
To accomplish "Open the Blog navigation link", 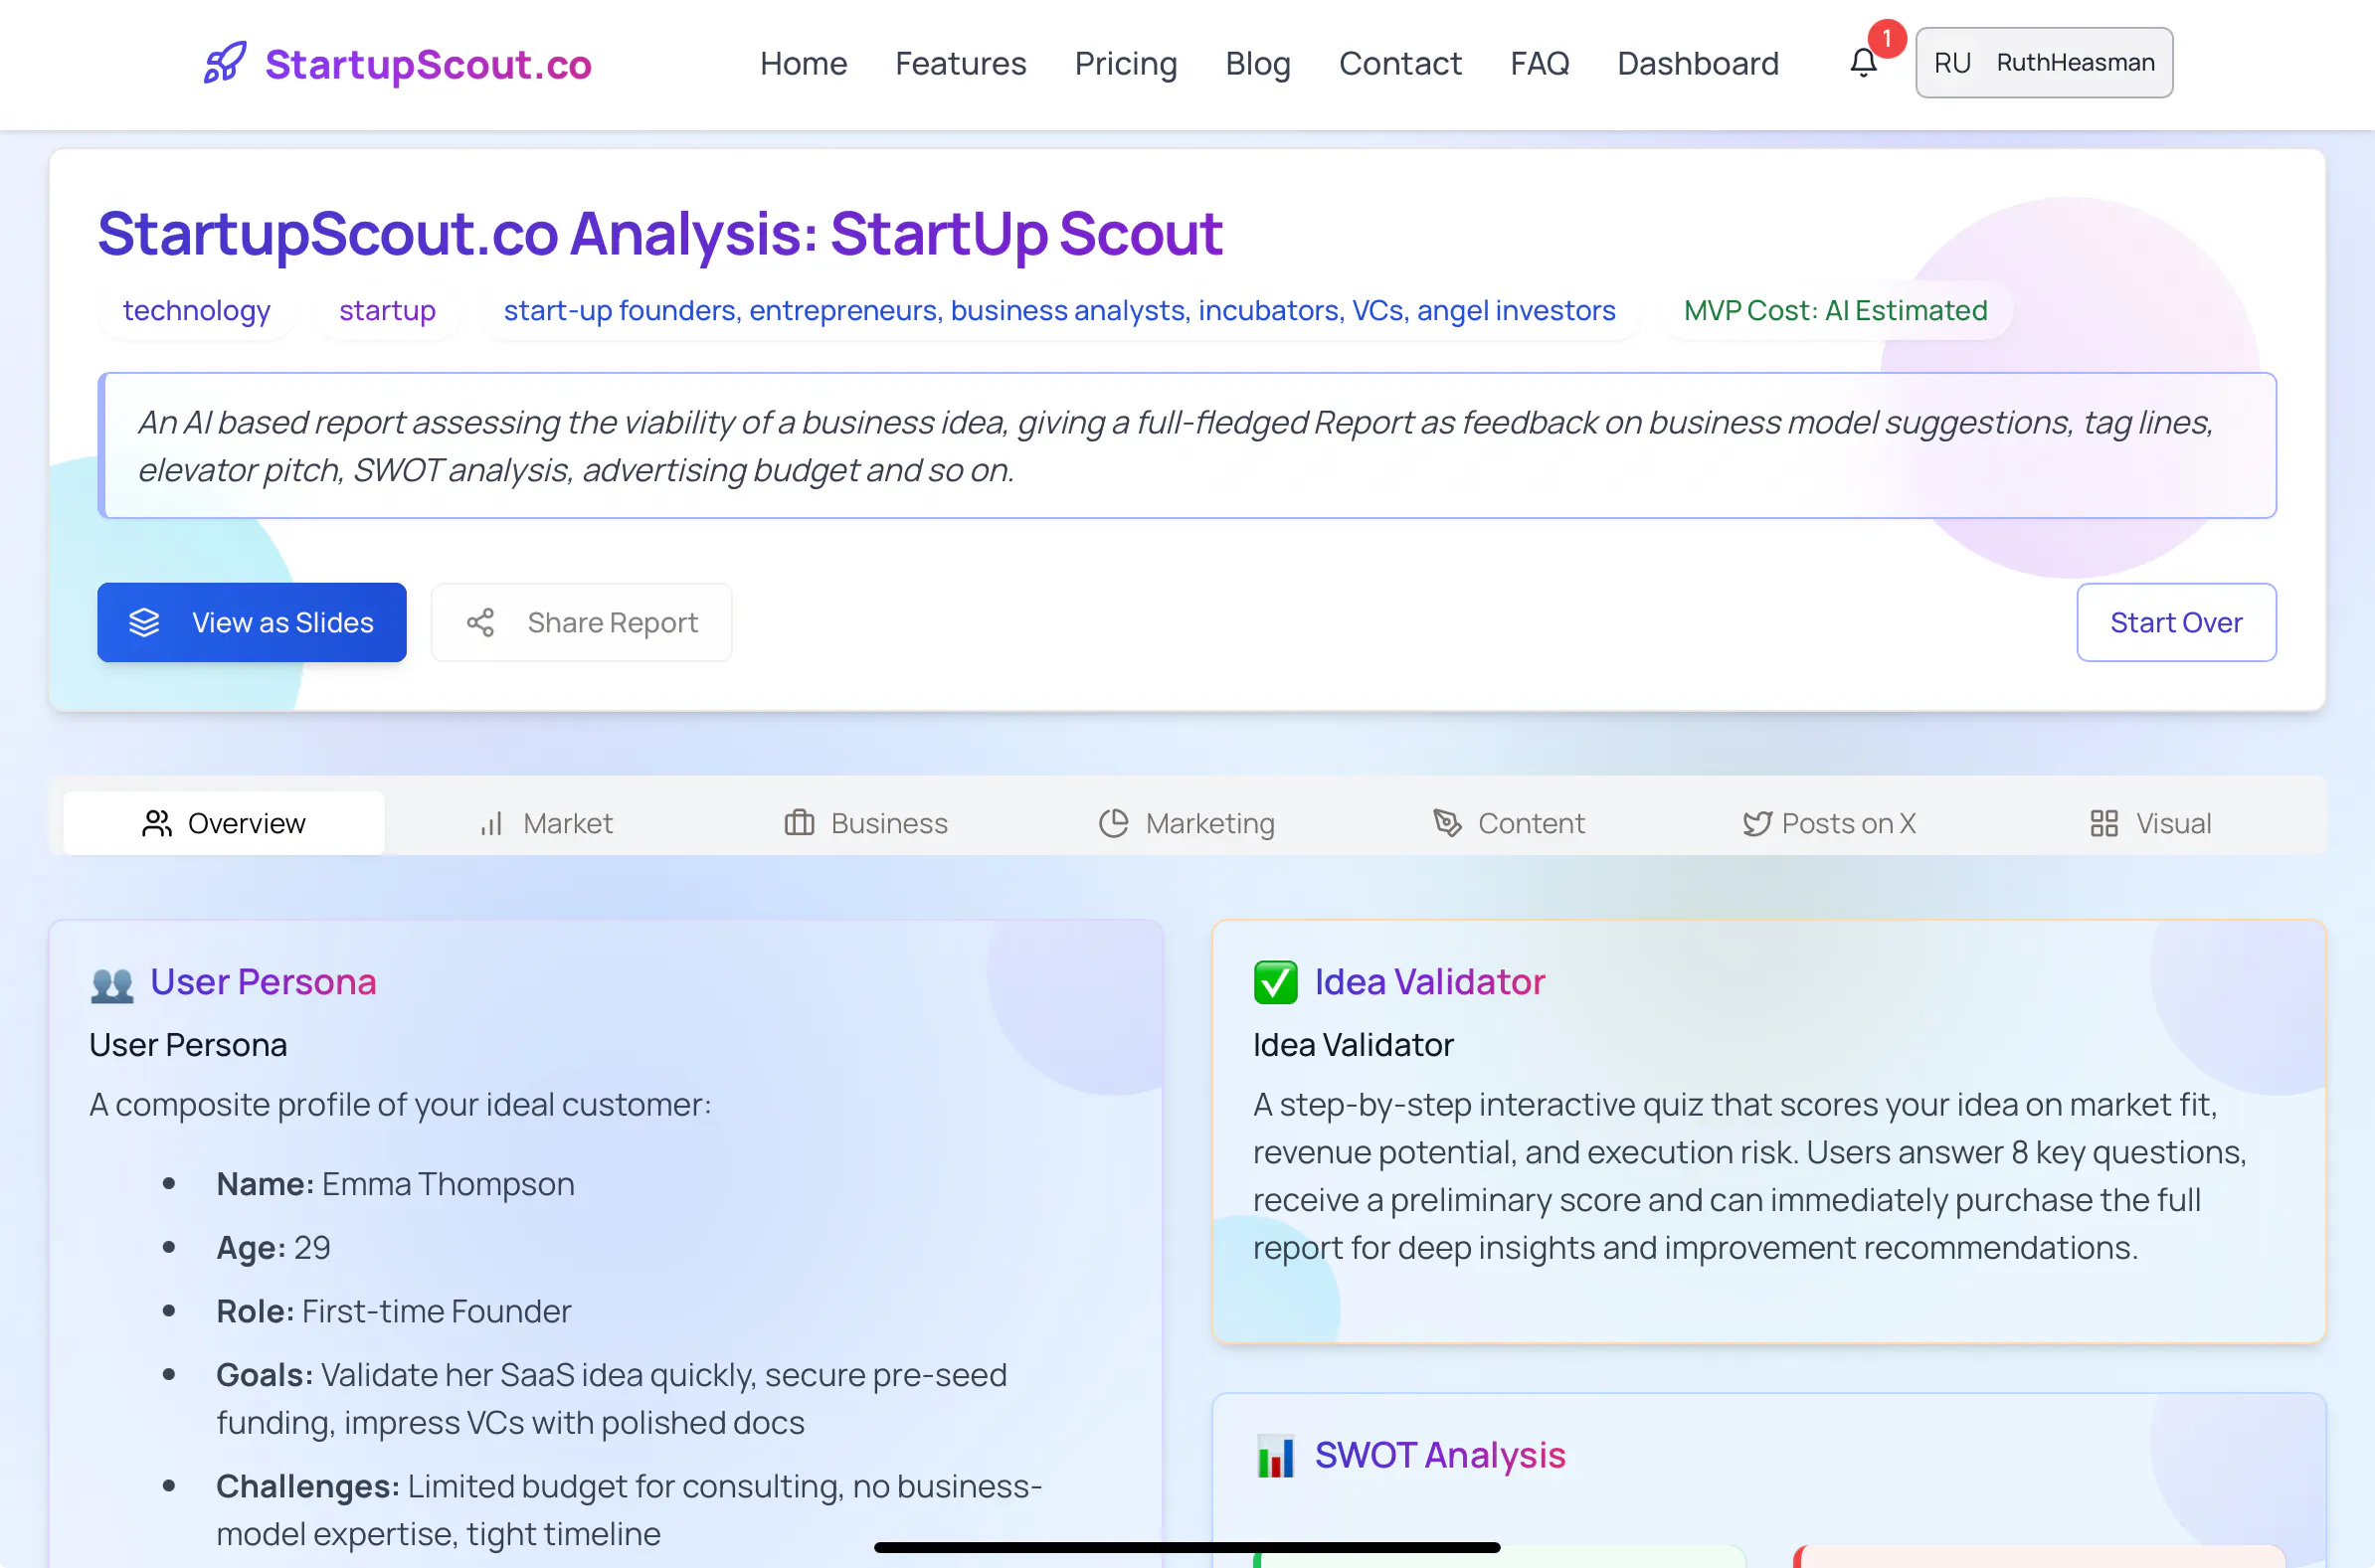I will click(1258, 63).
